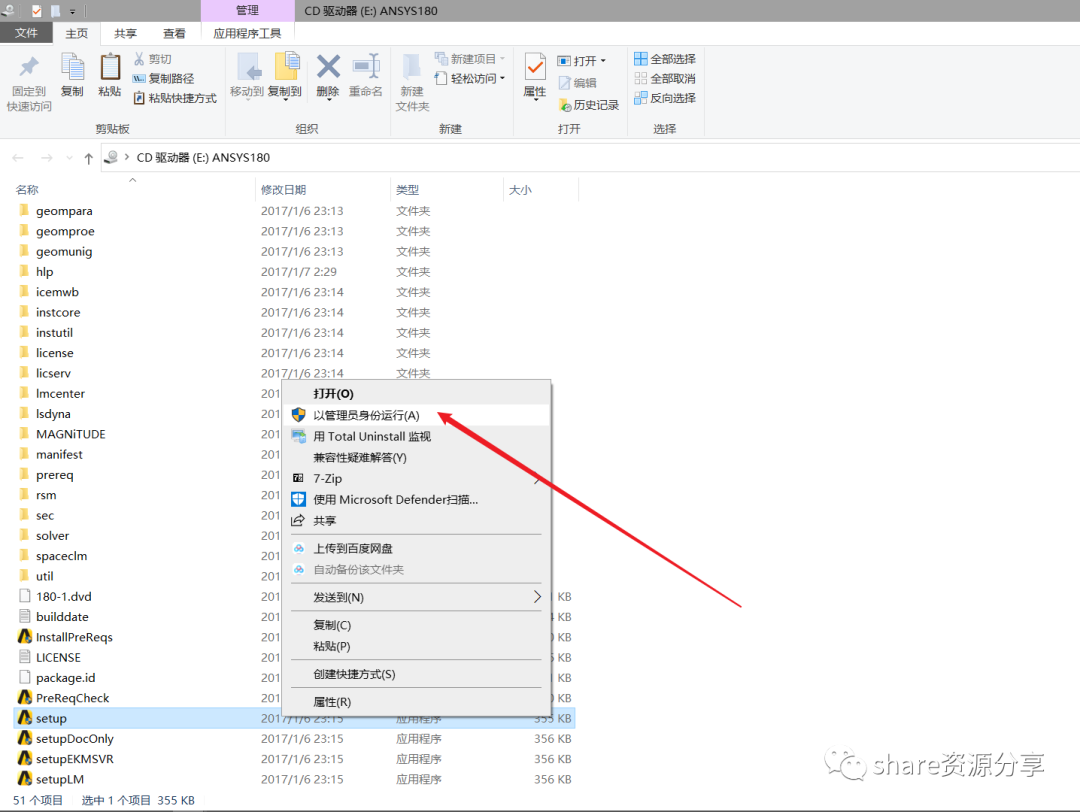The image size is (1080, 812).
Task: Click Edit (编辑) in ribbon
Action: coord(577,83)
